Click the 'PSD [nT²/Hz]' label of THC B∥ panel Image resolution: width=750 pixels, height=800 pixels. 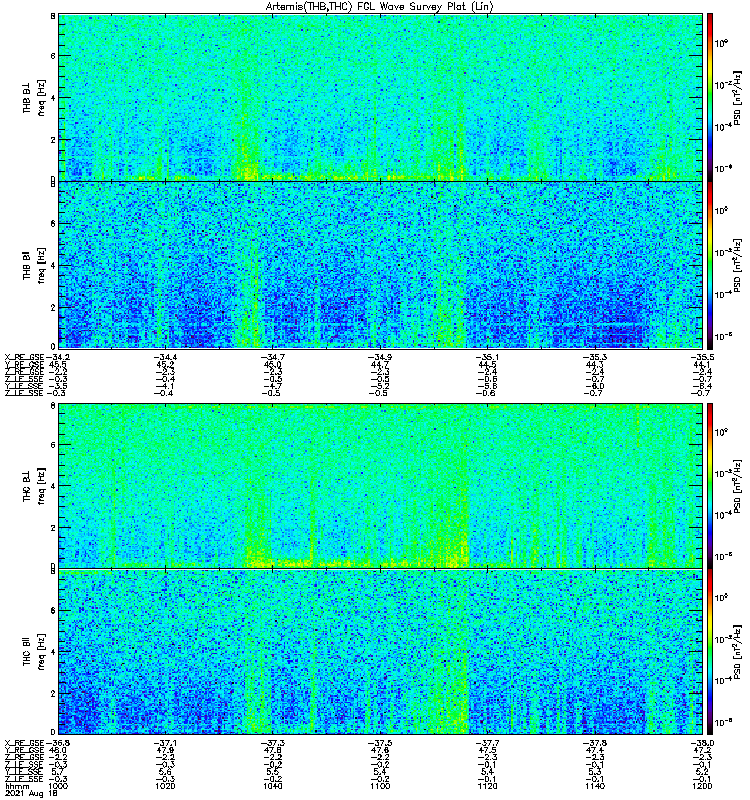coord(737,652)
